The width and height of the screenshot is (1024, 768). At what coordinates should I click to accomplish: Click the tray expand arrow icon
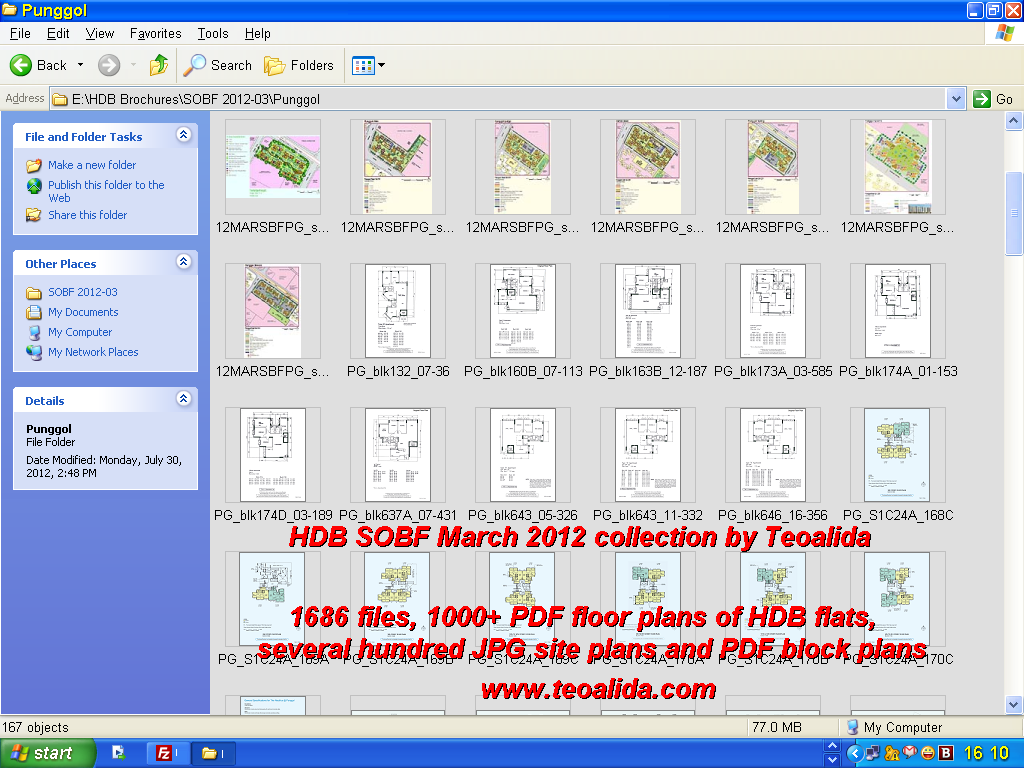(x=854, y=754)
